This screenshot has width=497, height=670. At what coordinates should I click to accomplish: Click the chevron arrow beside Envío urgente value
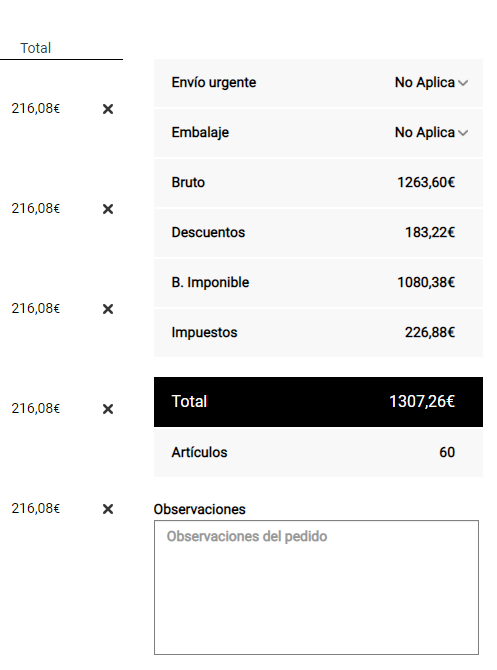(x=463, y=83)
